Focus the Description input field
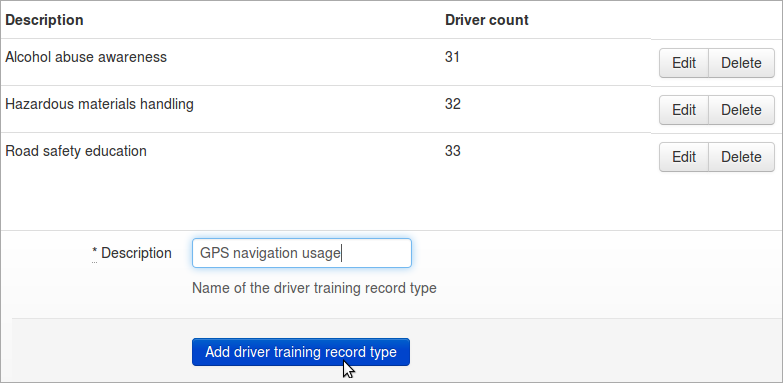 (302, 253)
